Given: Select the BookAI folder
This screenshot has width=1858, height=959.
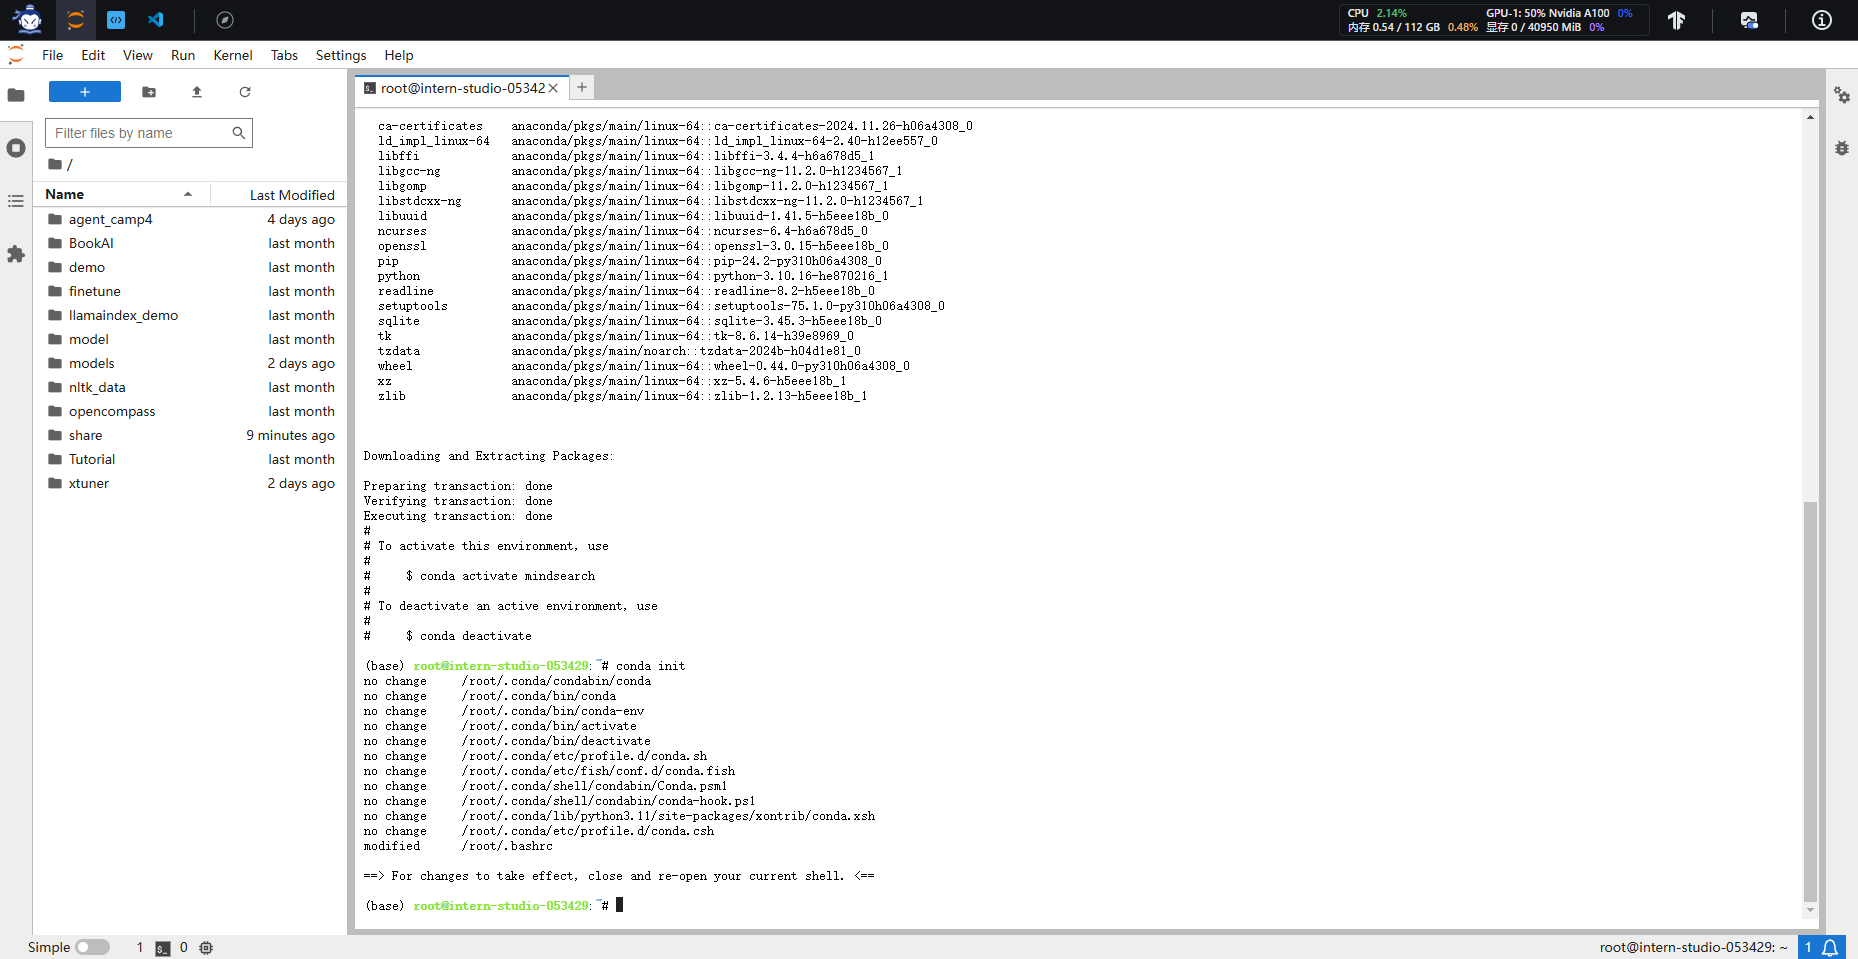Looking at the screenshot, I should (x=190, y=243).
